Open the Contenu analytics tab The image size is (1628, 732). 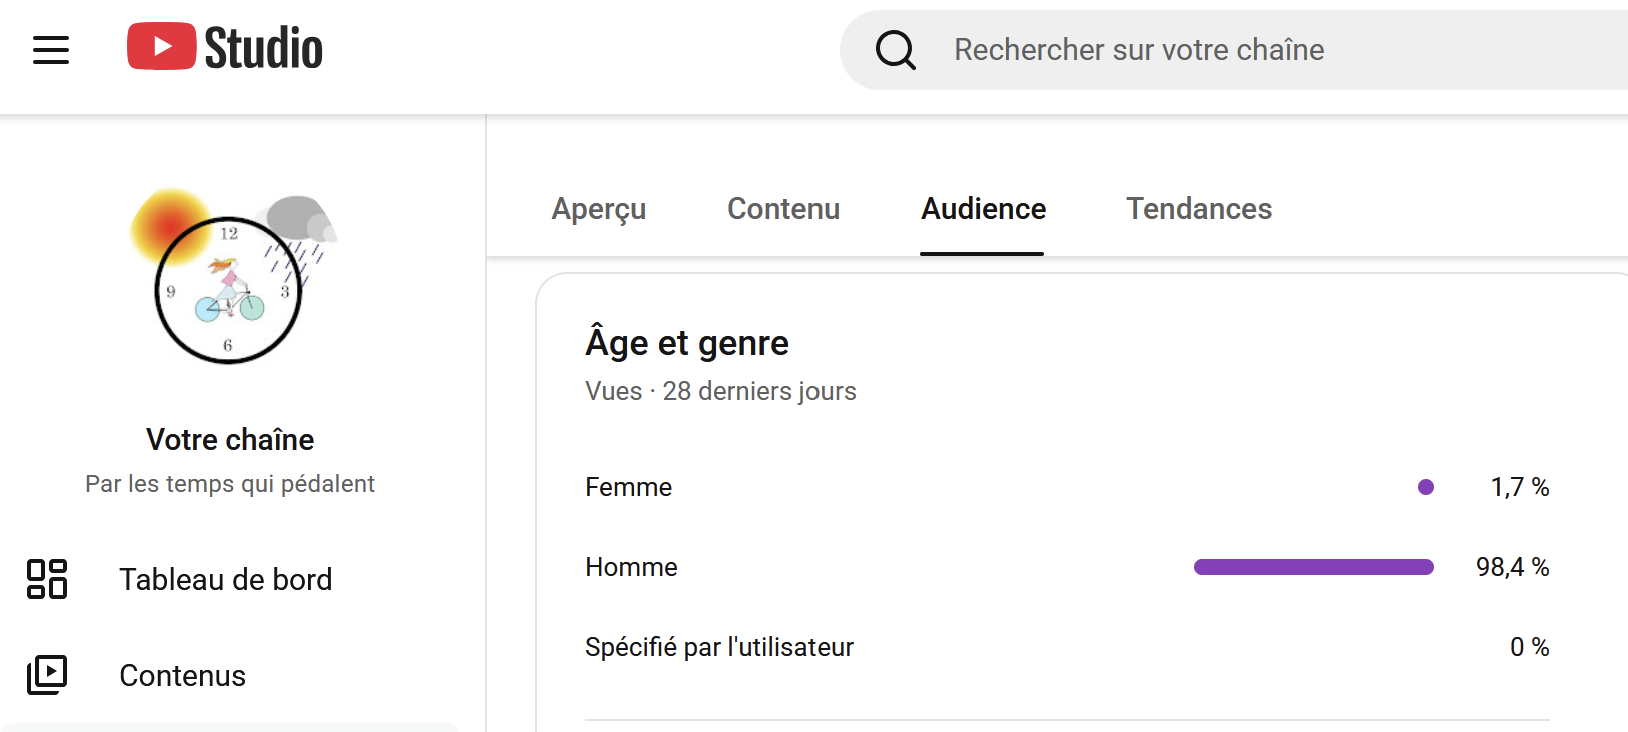click(783, 209)
